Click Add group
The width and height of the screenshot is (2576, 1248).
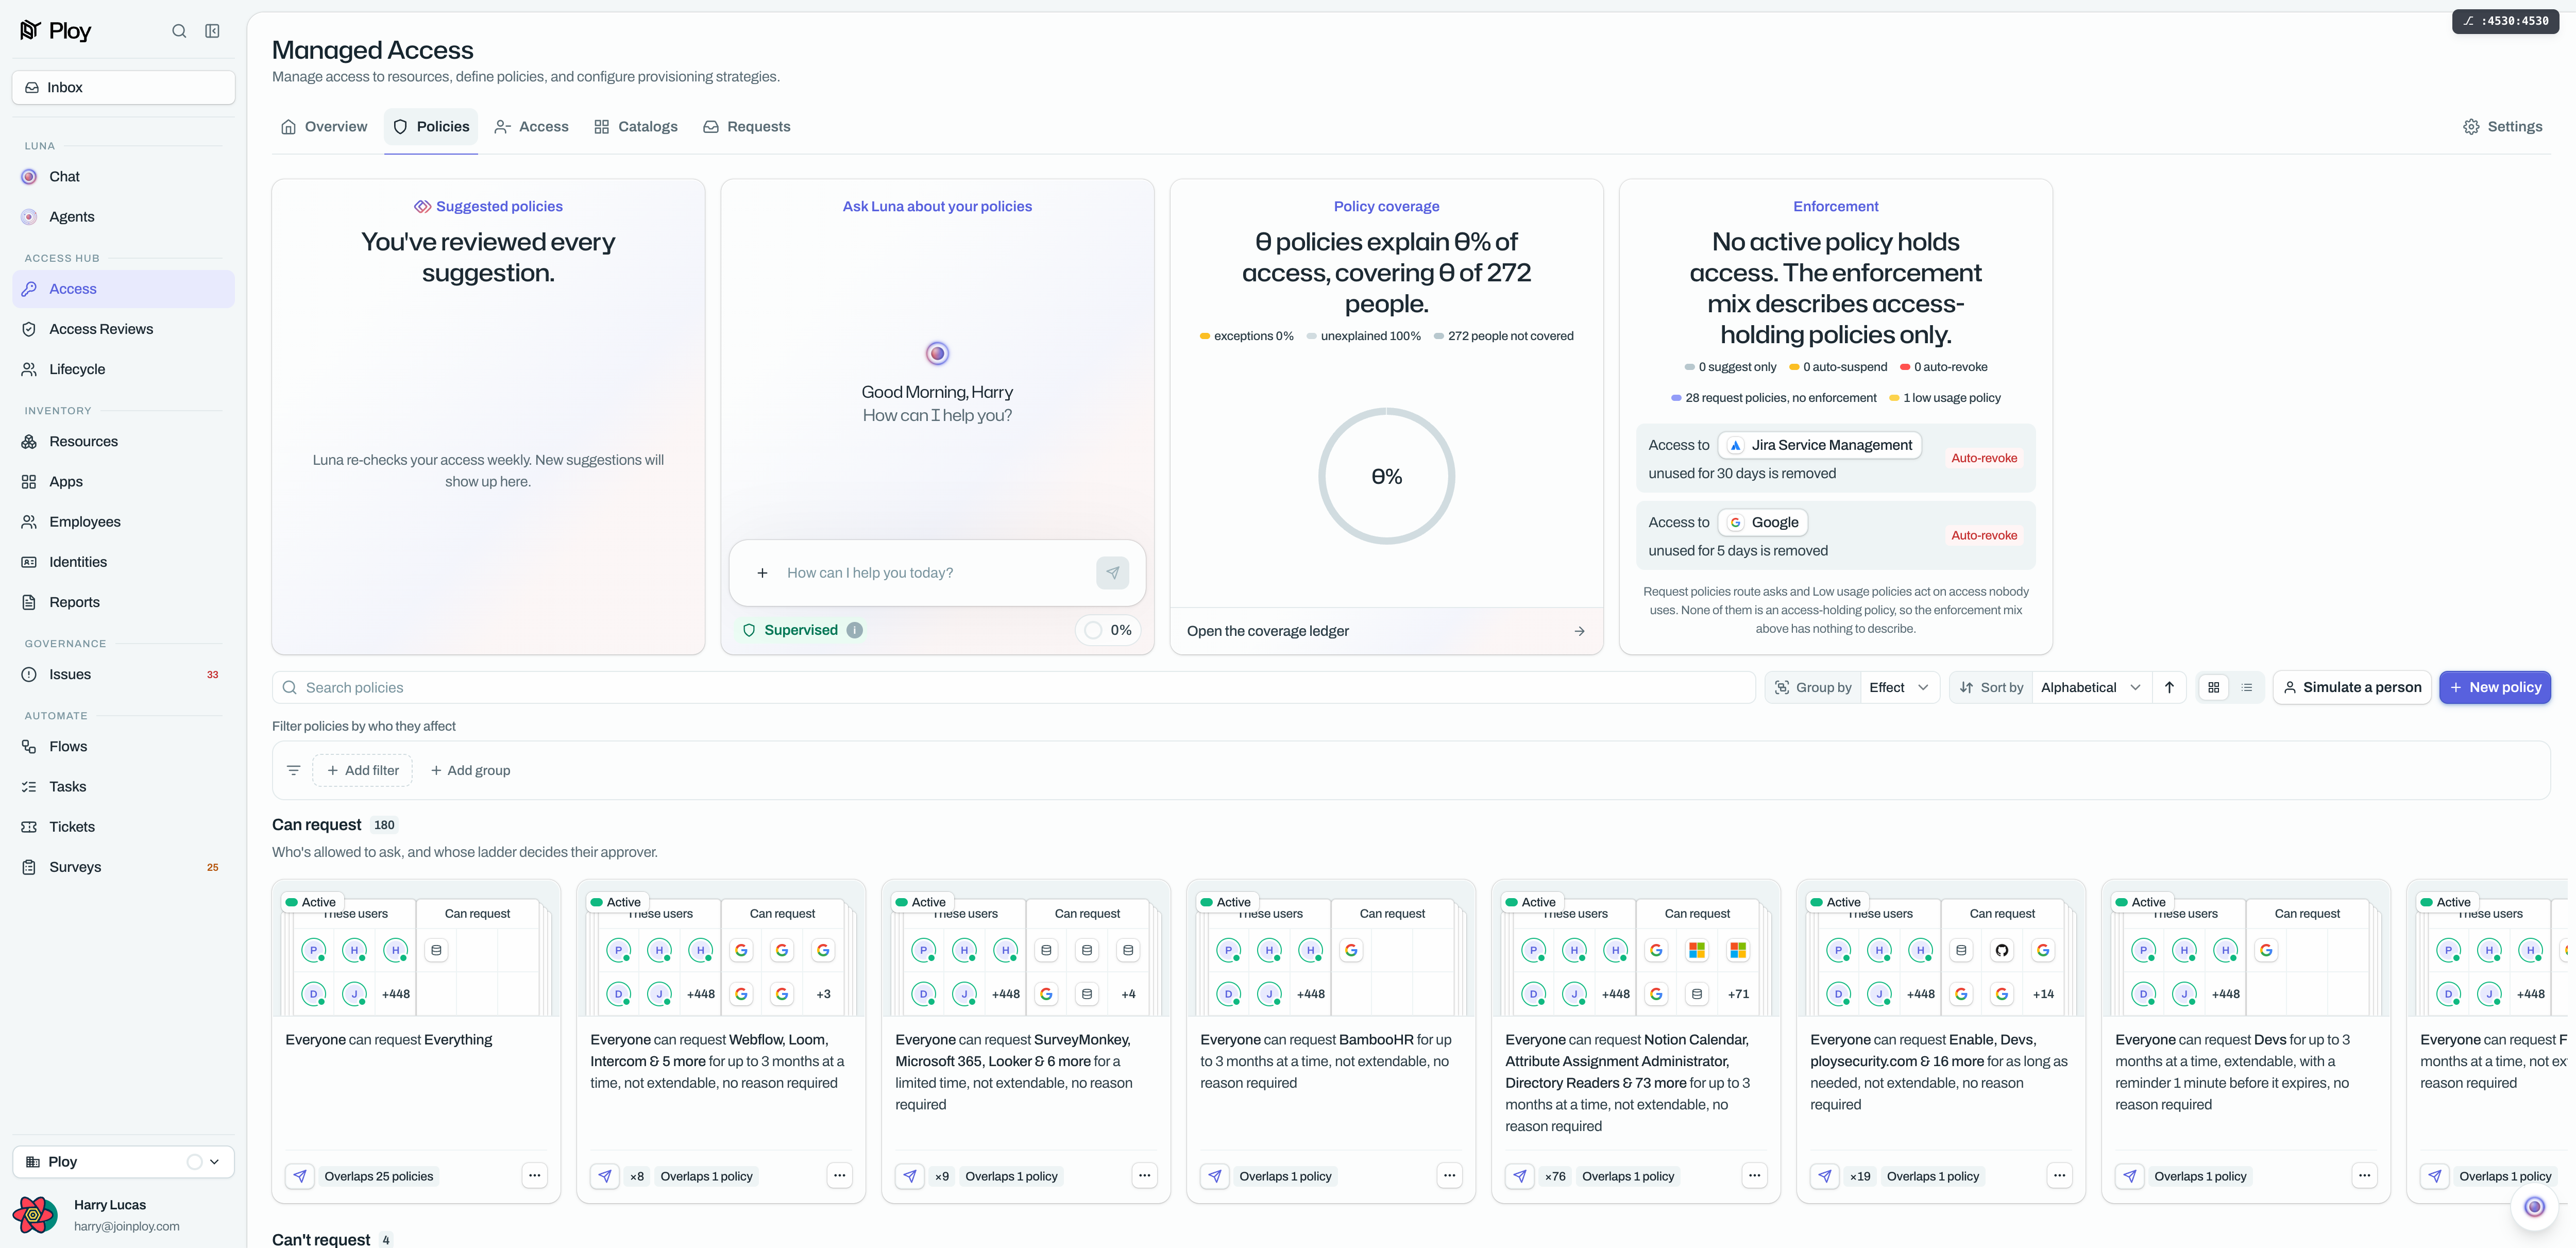470,770
